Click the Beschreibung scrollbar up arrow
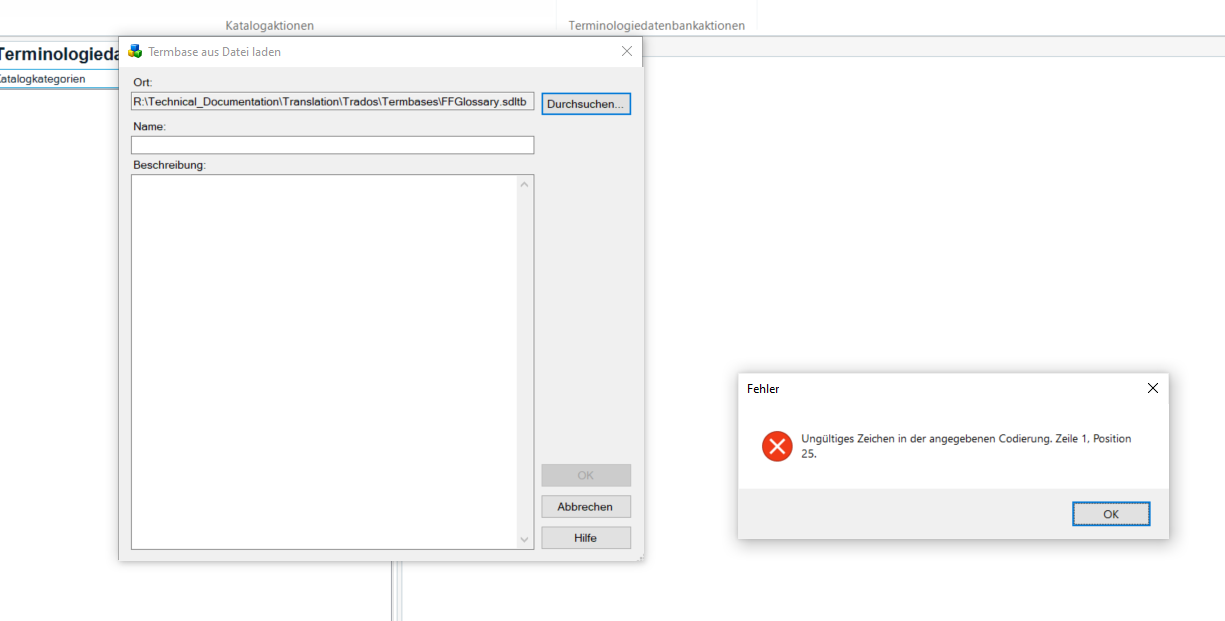Image resolution: width=1225 pixels, height=621 pixels. coord(524,182)
